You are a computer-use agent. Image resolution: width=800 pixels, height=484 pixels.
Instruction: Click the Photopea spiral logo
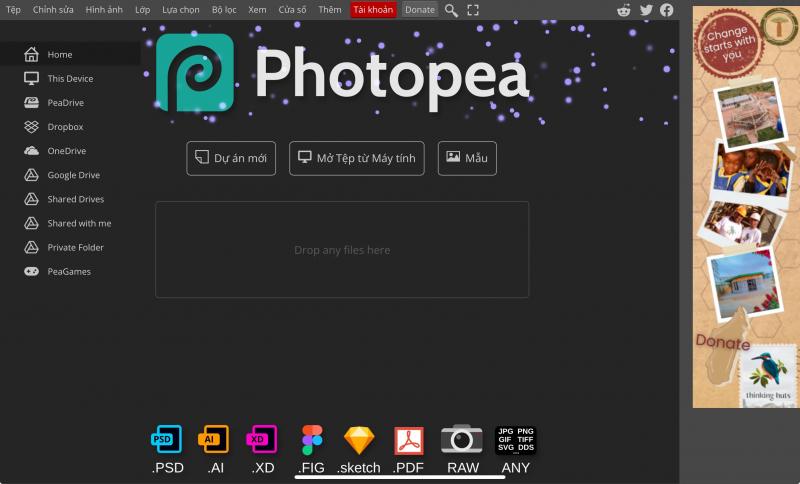point(195,72)
